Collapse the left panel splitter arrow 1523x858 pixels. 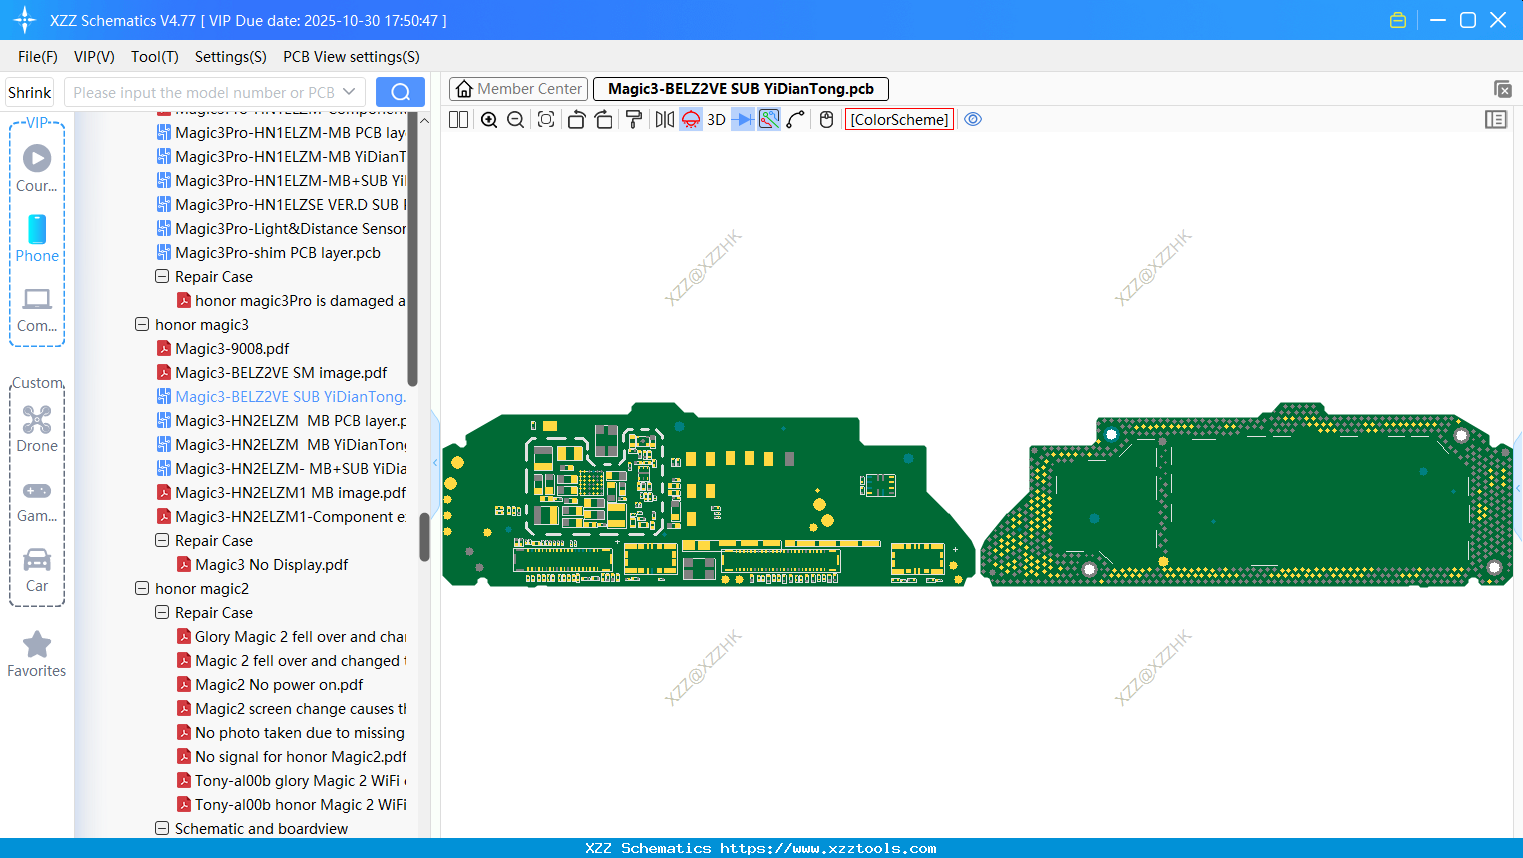click(x=435, y=463)
